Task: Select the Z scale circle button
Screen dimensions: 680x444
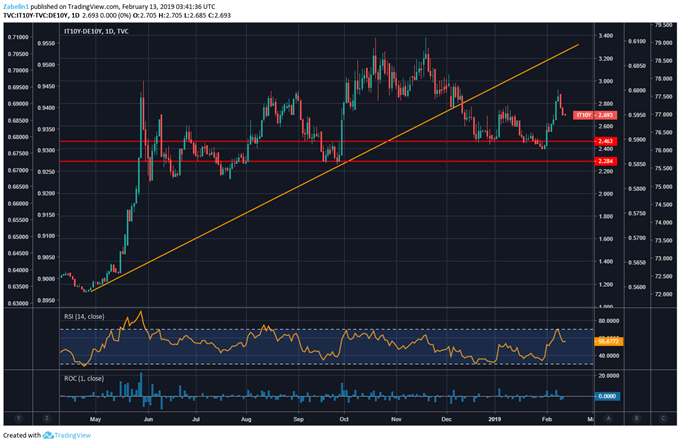Action: (x=46, y=418)
